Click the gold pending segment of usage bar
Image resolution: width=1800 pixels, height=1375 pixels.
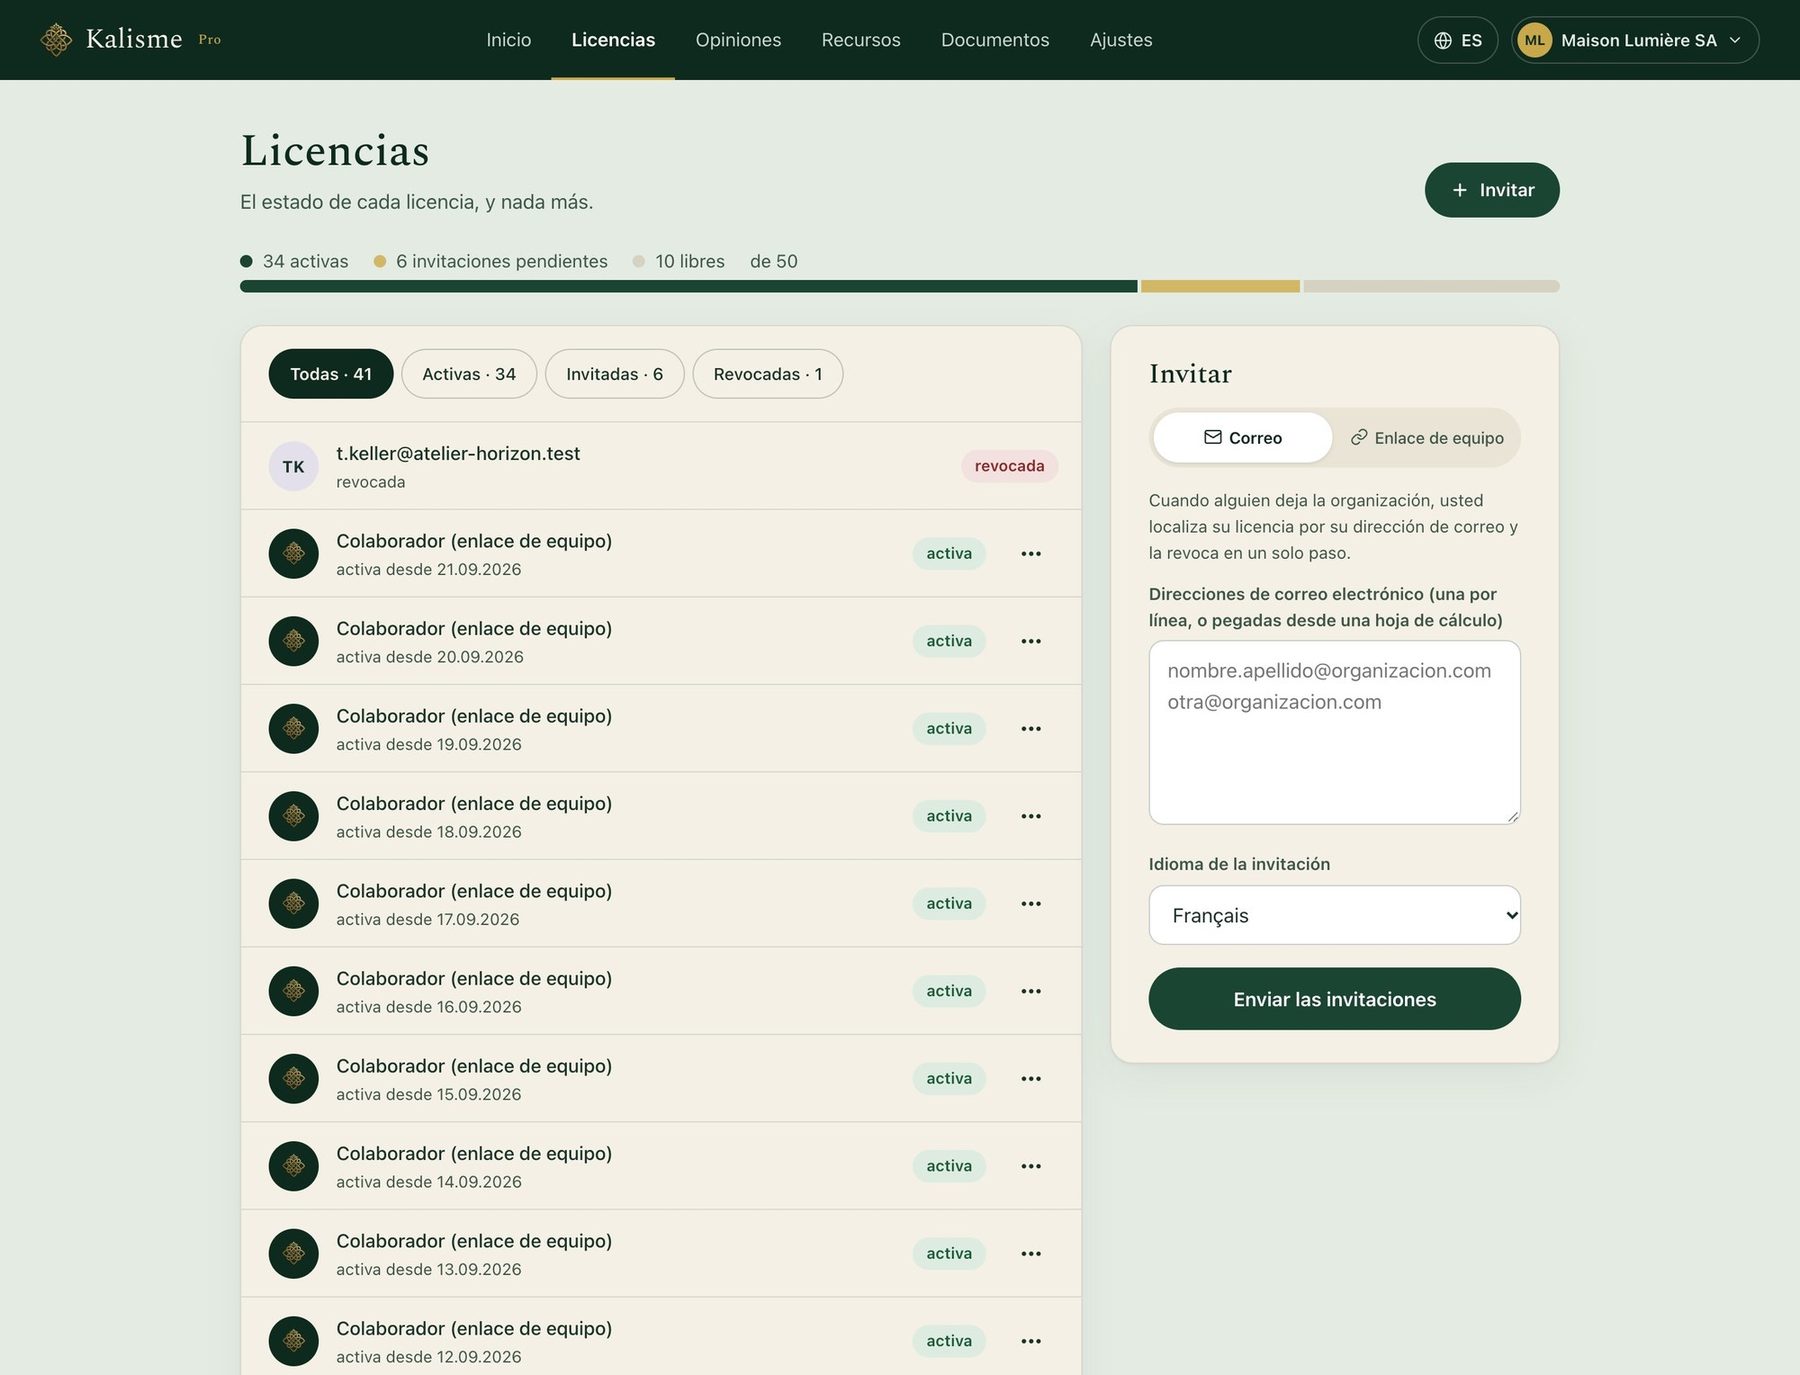pyautogui.click(x=1220, y=286)
